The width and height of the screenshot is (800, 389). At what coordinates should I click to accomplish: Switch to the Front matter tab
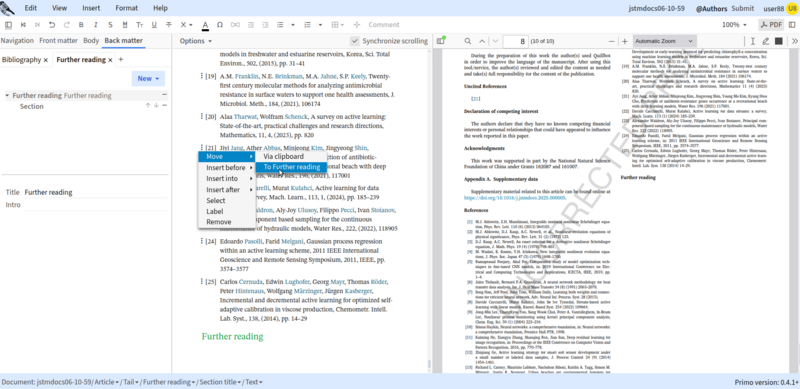pyautogui.click(x=58, y=41)
